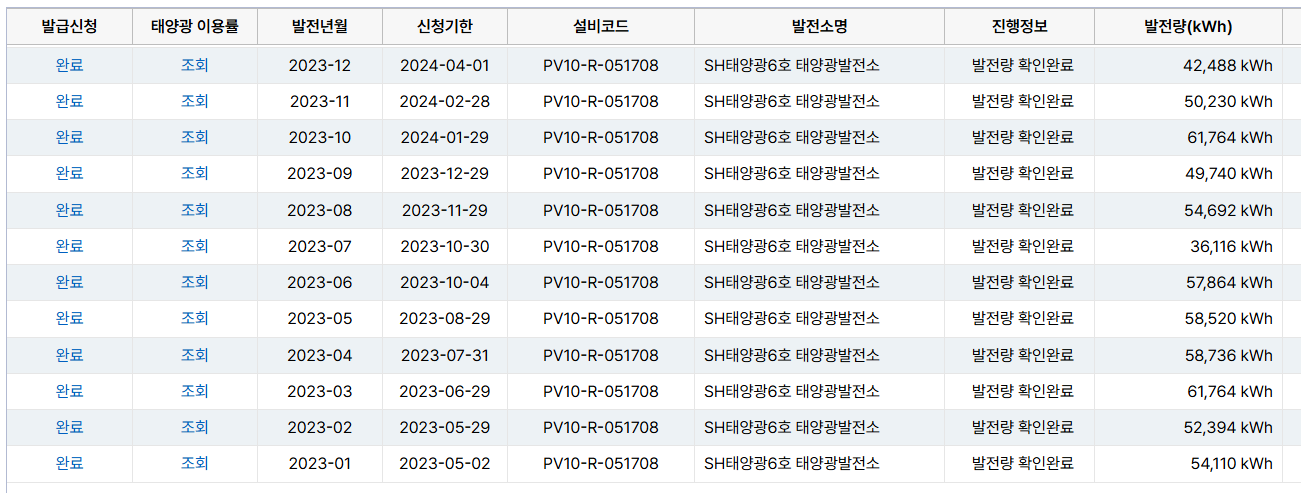Click the 태양광 이용률 column header
The height and width of the screenshot is (493, 1301).
[x=194, y=27]
